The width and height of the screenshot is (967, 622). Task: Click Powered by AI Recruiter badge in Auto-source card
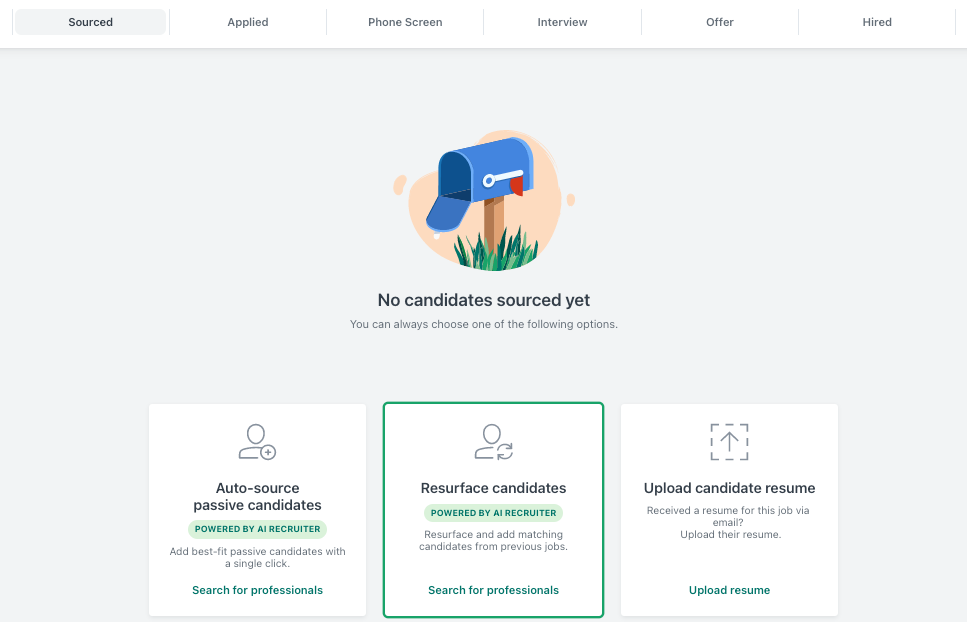pyautogui.click(x=257, y=529)
